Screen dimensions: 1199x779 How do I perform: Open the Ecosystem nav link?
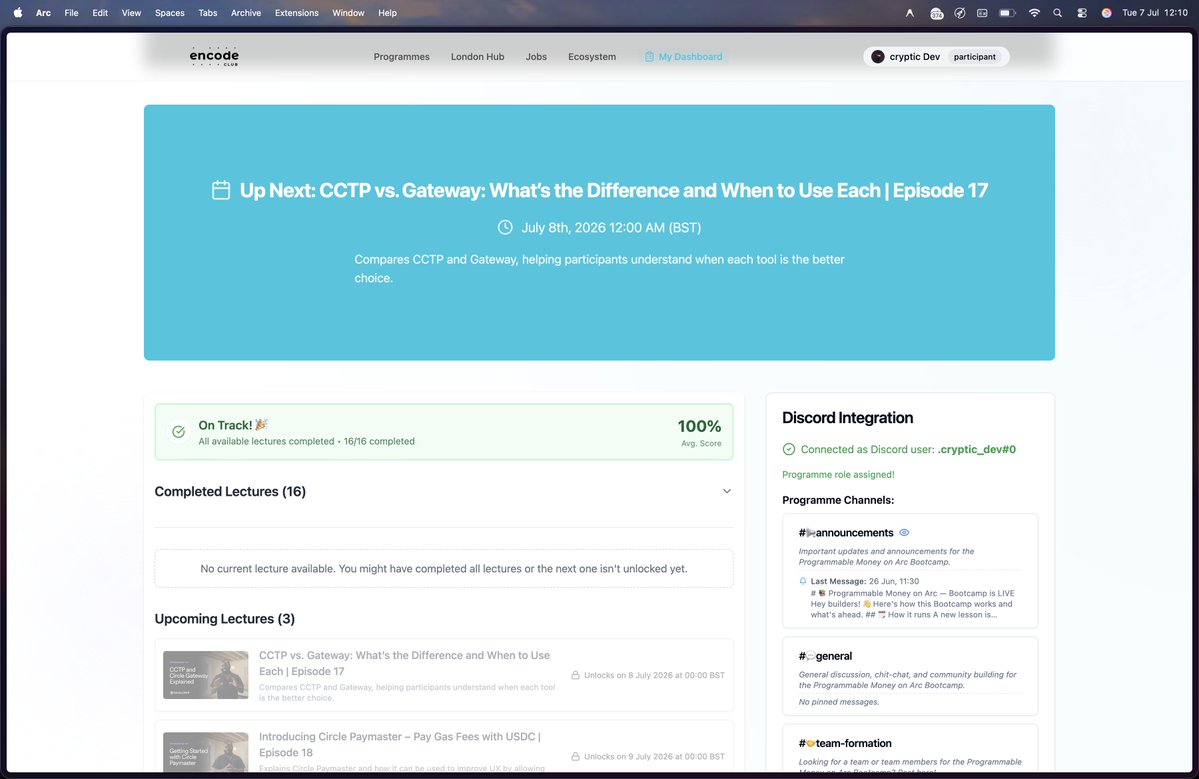592,57
